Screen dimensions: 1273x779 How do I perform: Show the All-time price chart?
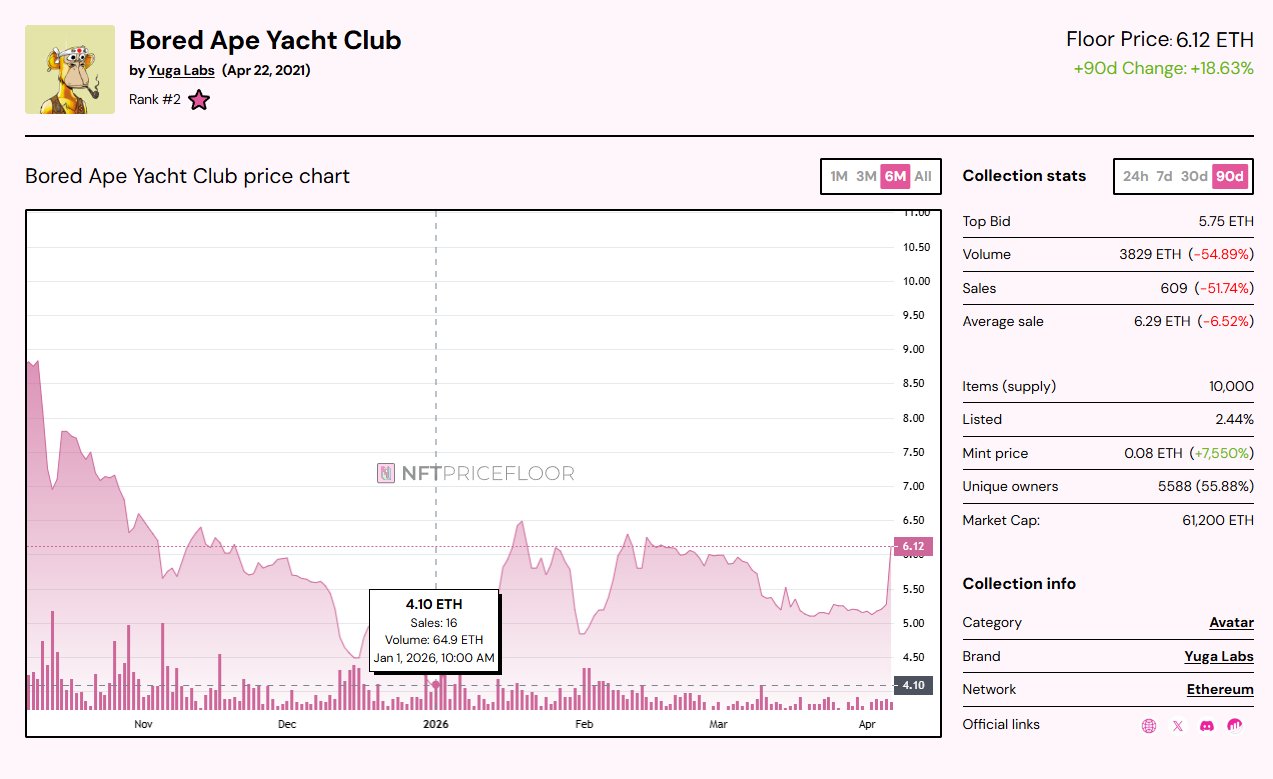923,177
